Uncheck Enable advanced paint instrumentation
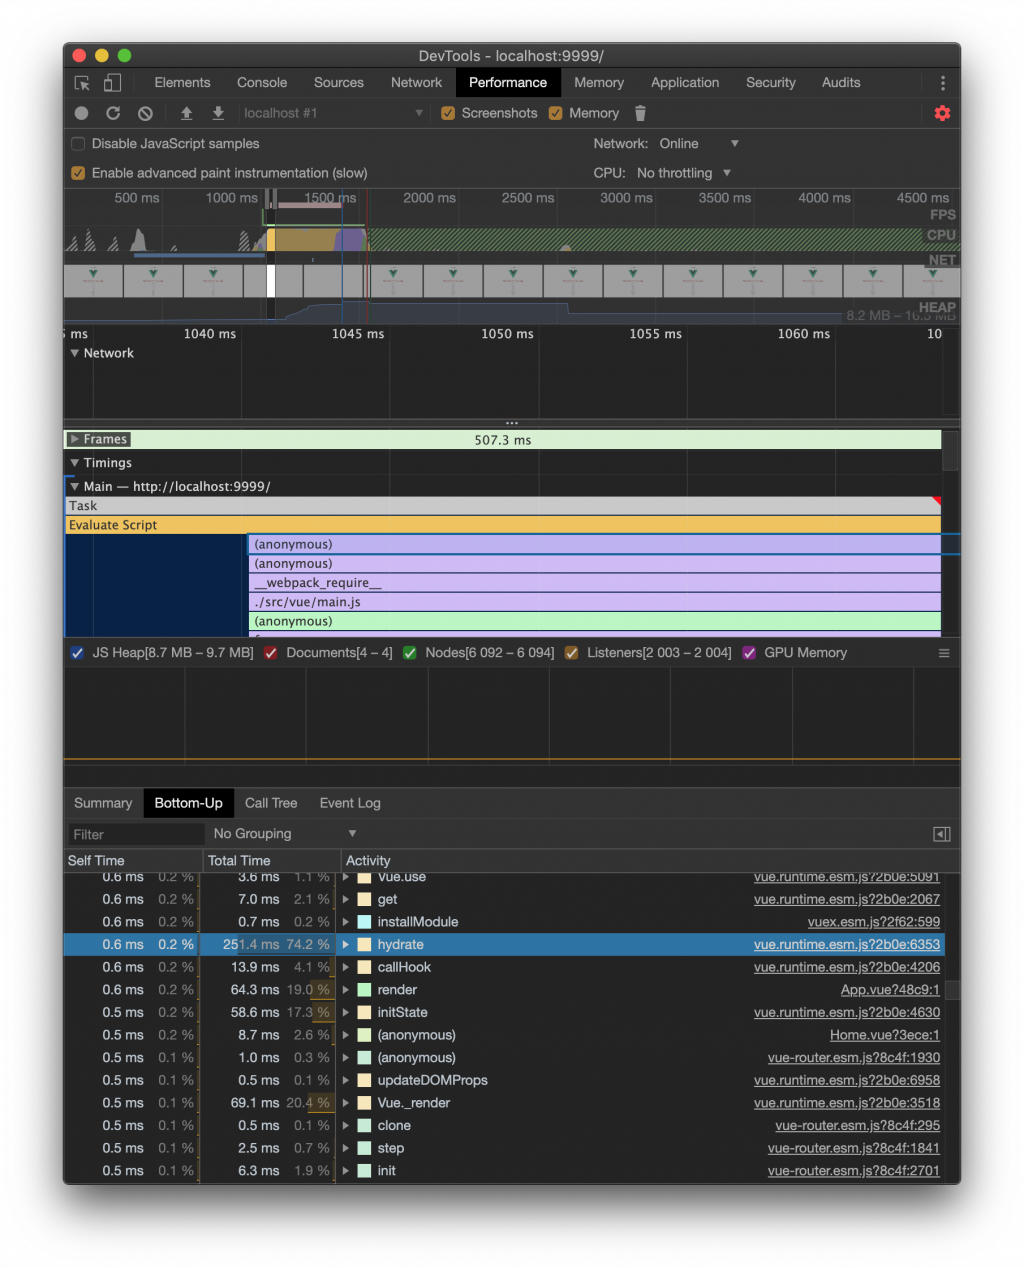The height and width of the screenshot is (1268, 1024). coord(78,173)
